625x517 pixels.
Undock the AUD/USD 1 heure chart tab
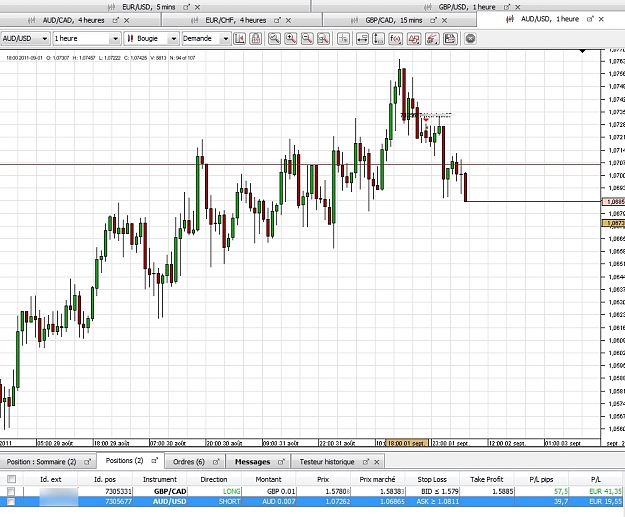590,19
